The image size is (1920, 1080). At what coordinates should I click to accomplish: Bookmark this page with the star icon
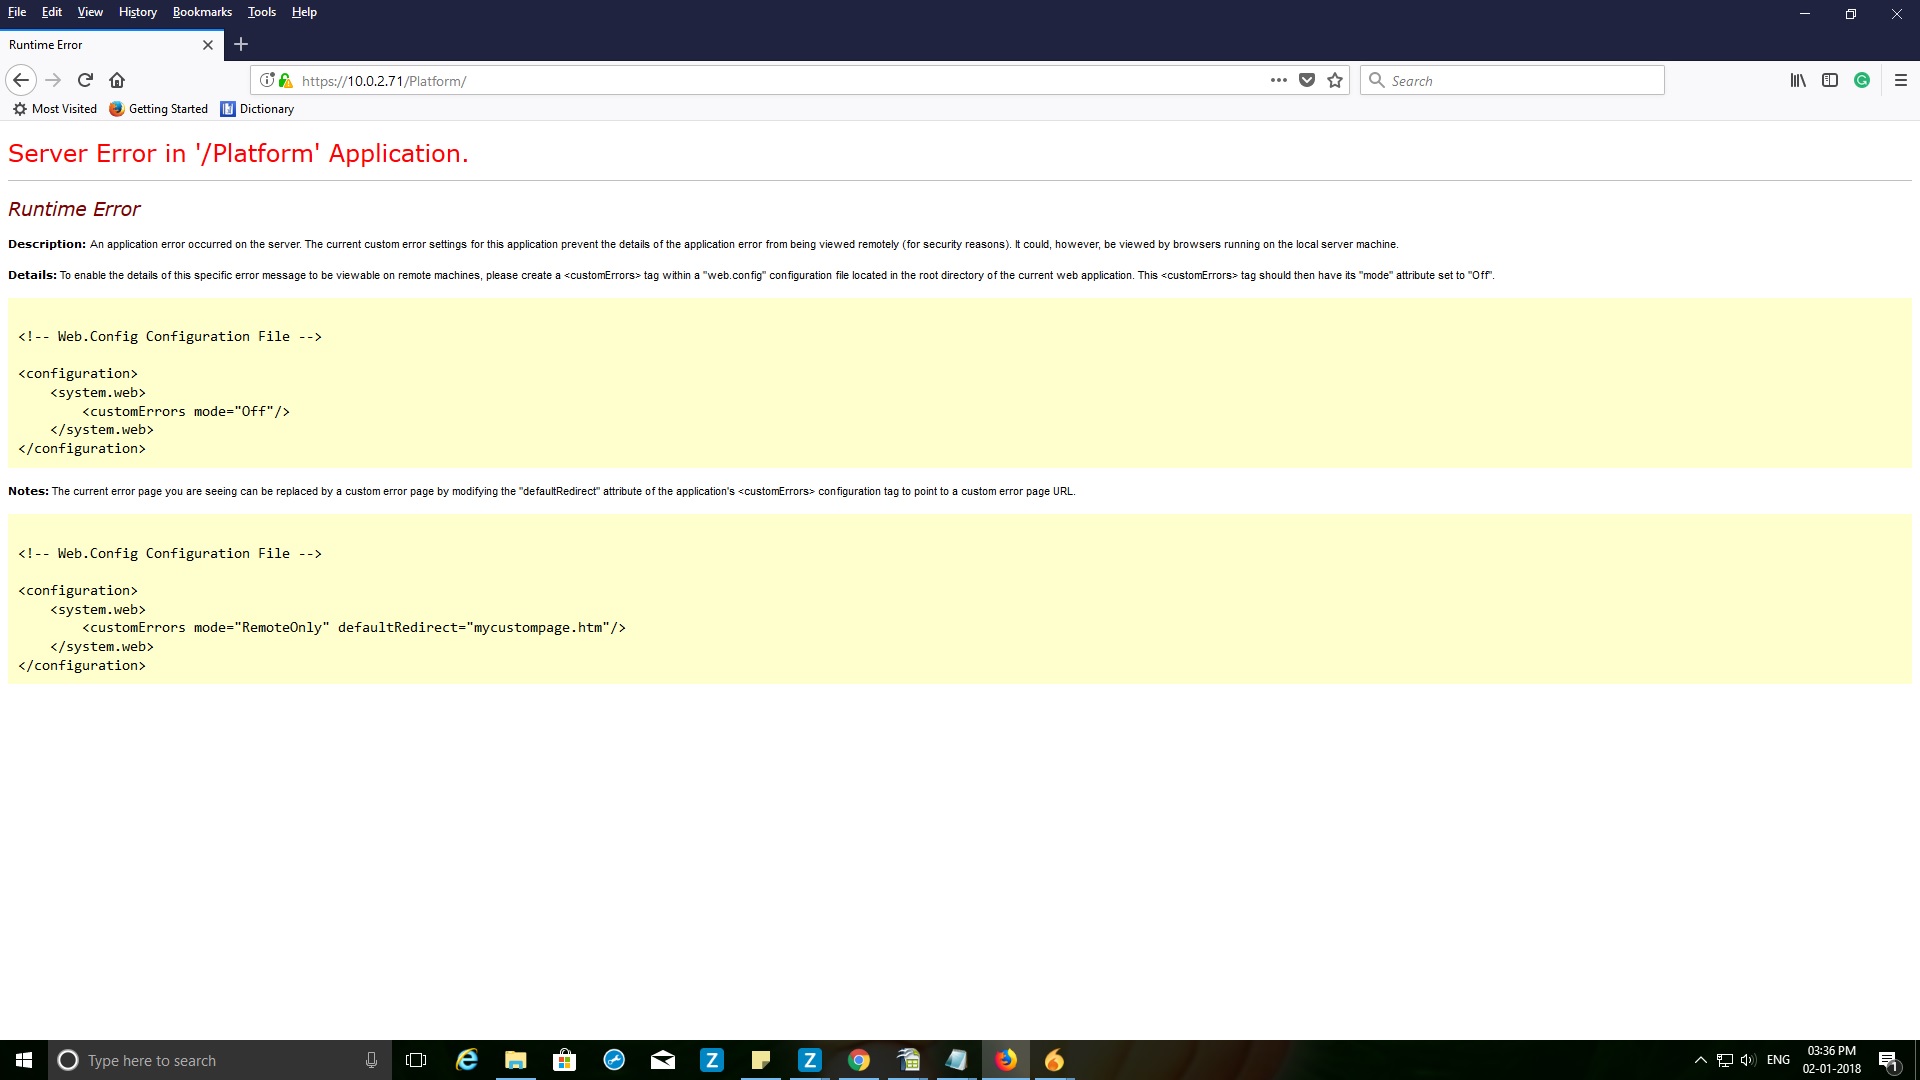coord(1335,80)
